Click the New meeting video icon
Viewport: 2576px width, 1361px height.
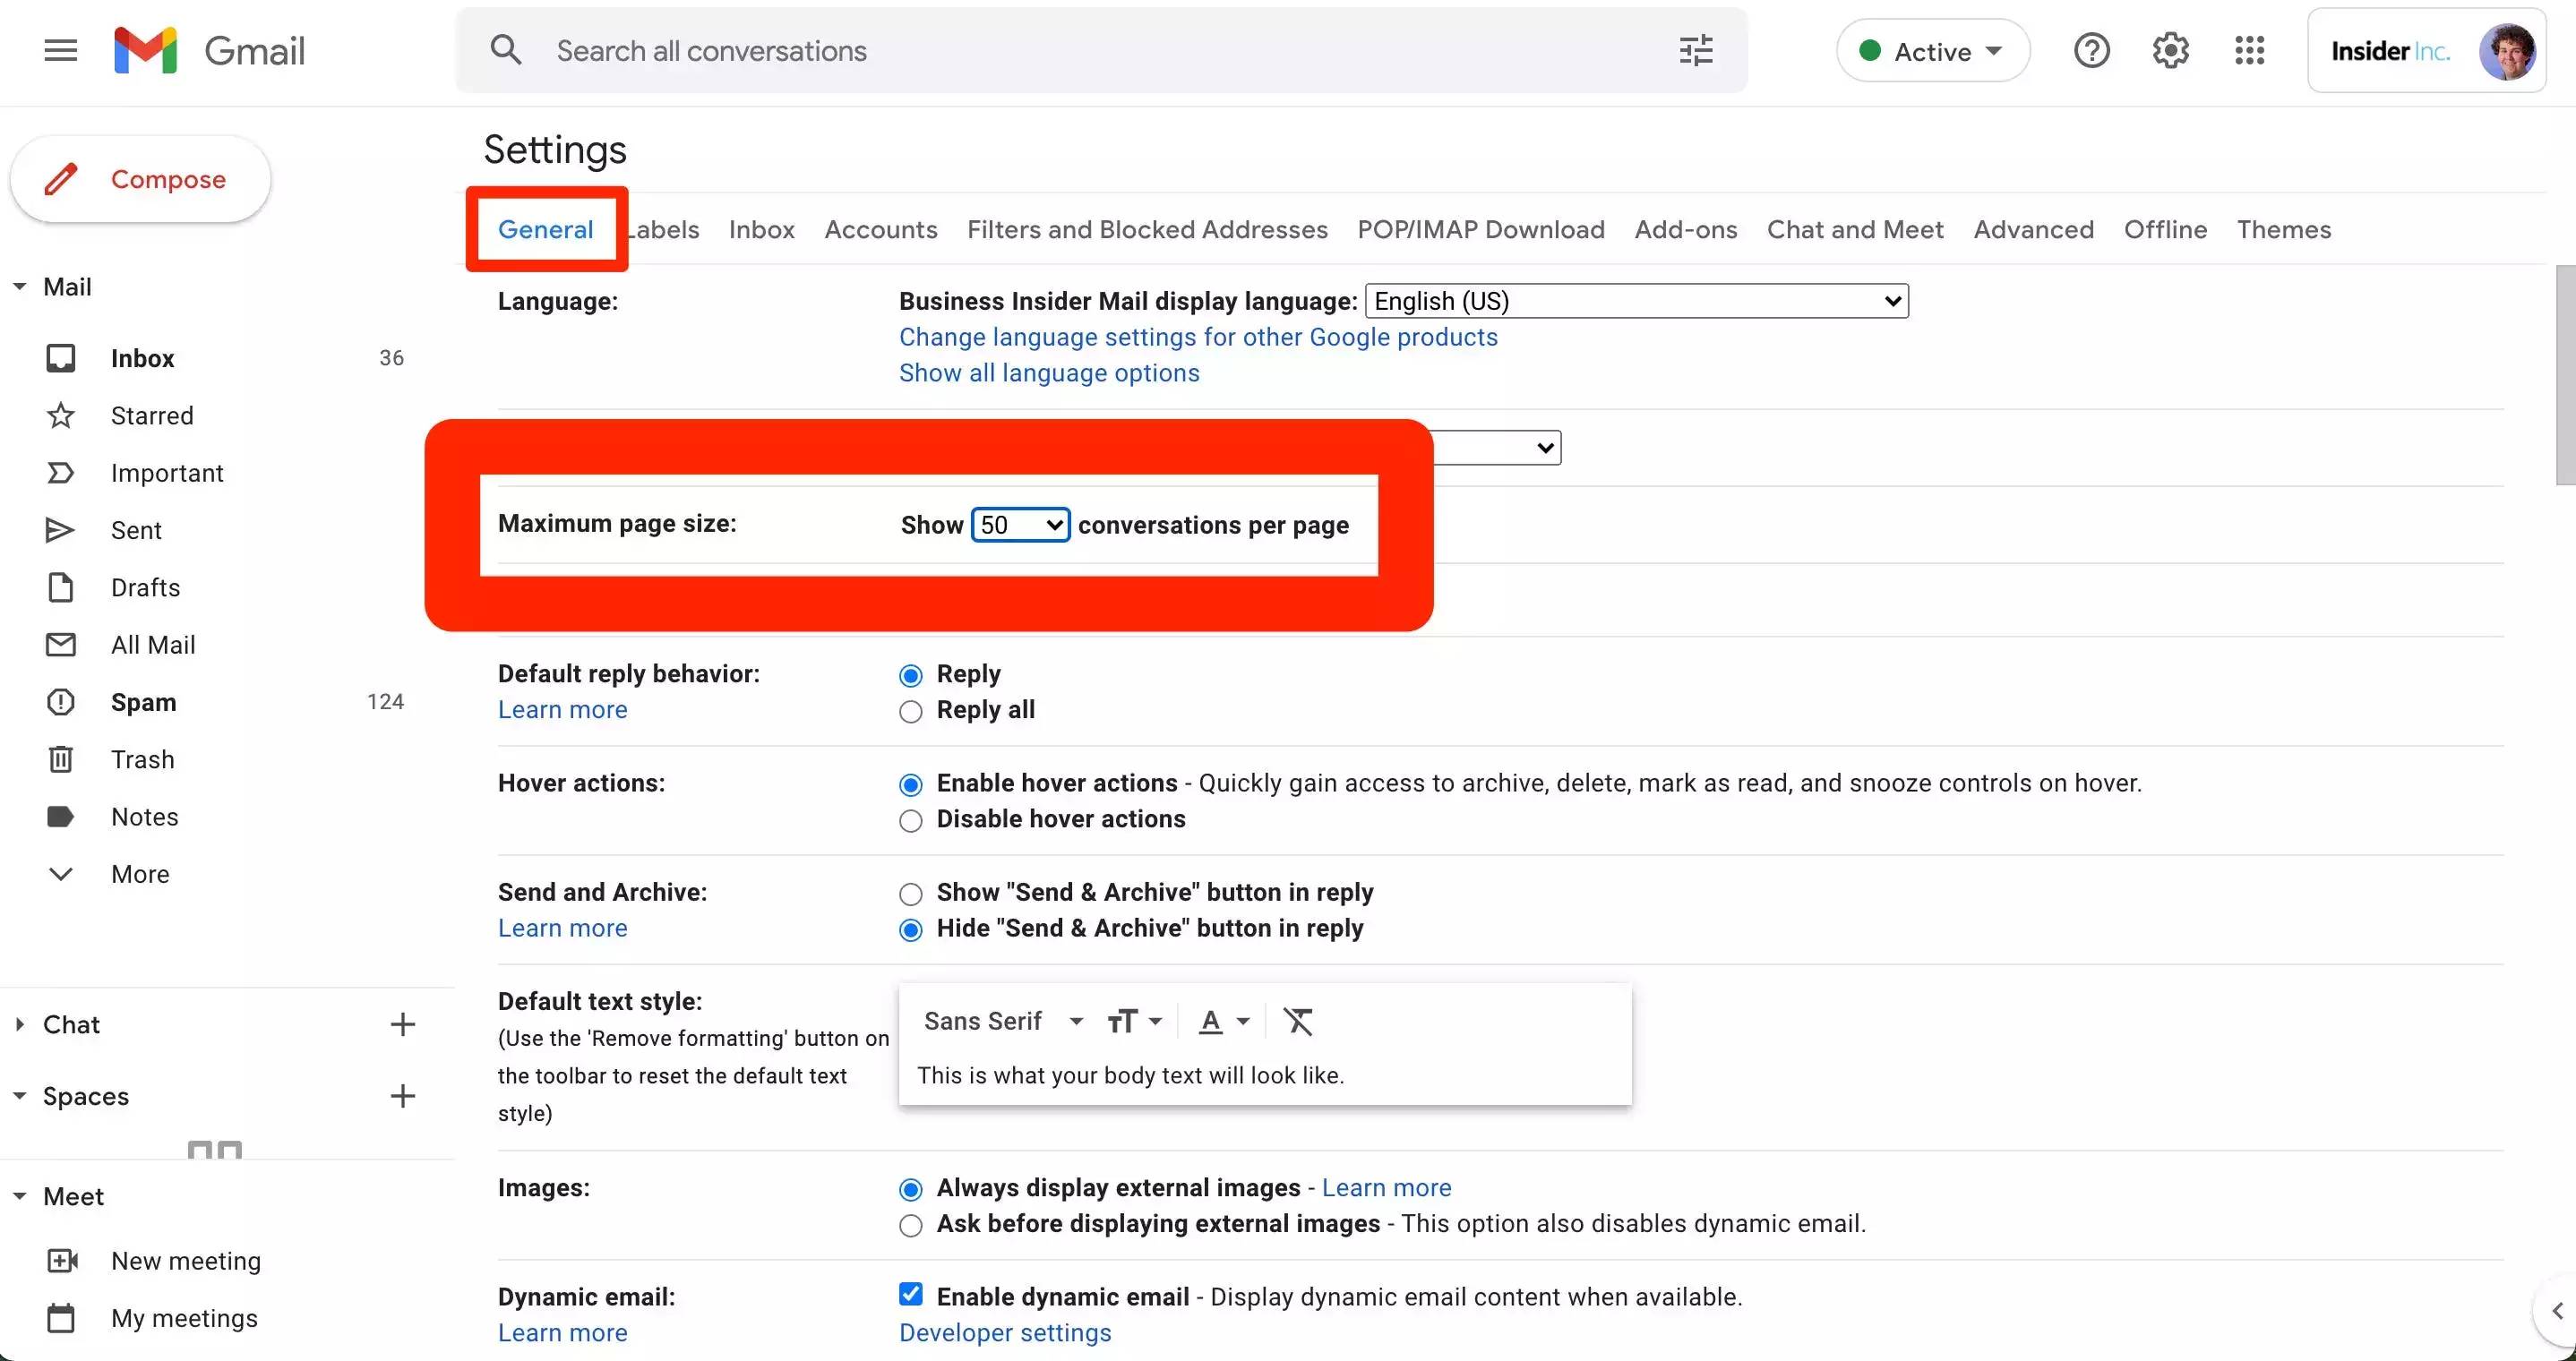[62, 1261]
